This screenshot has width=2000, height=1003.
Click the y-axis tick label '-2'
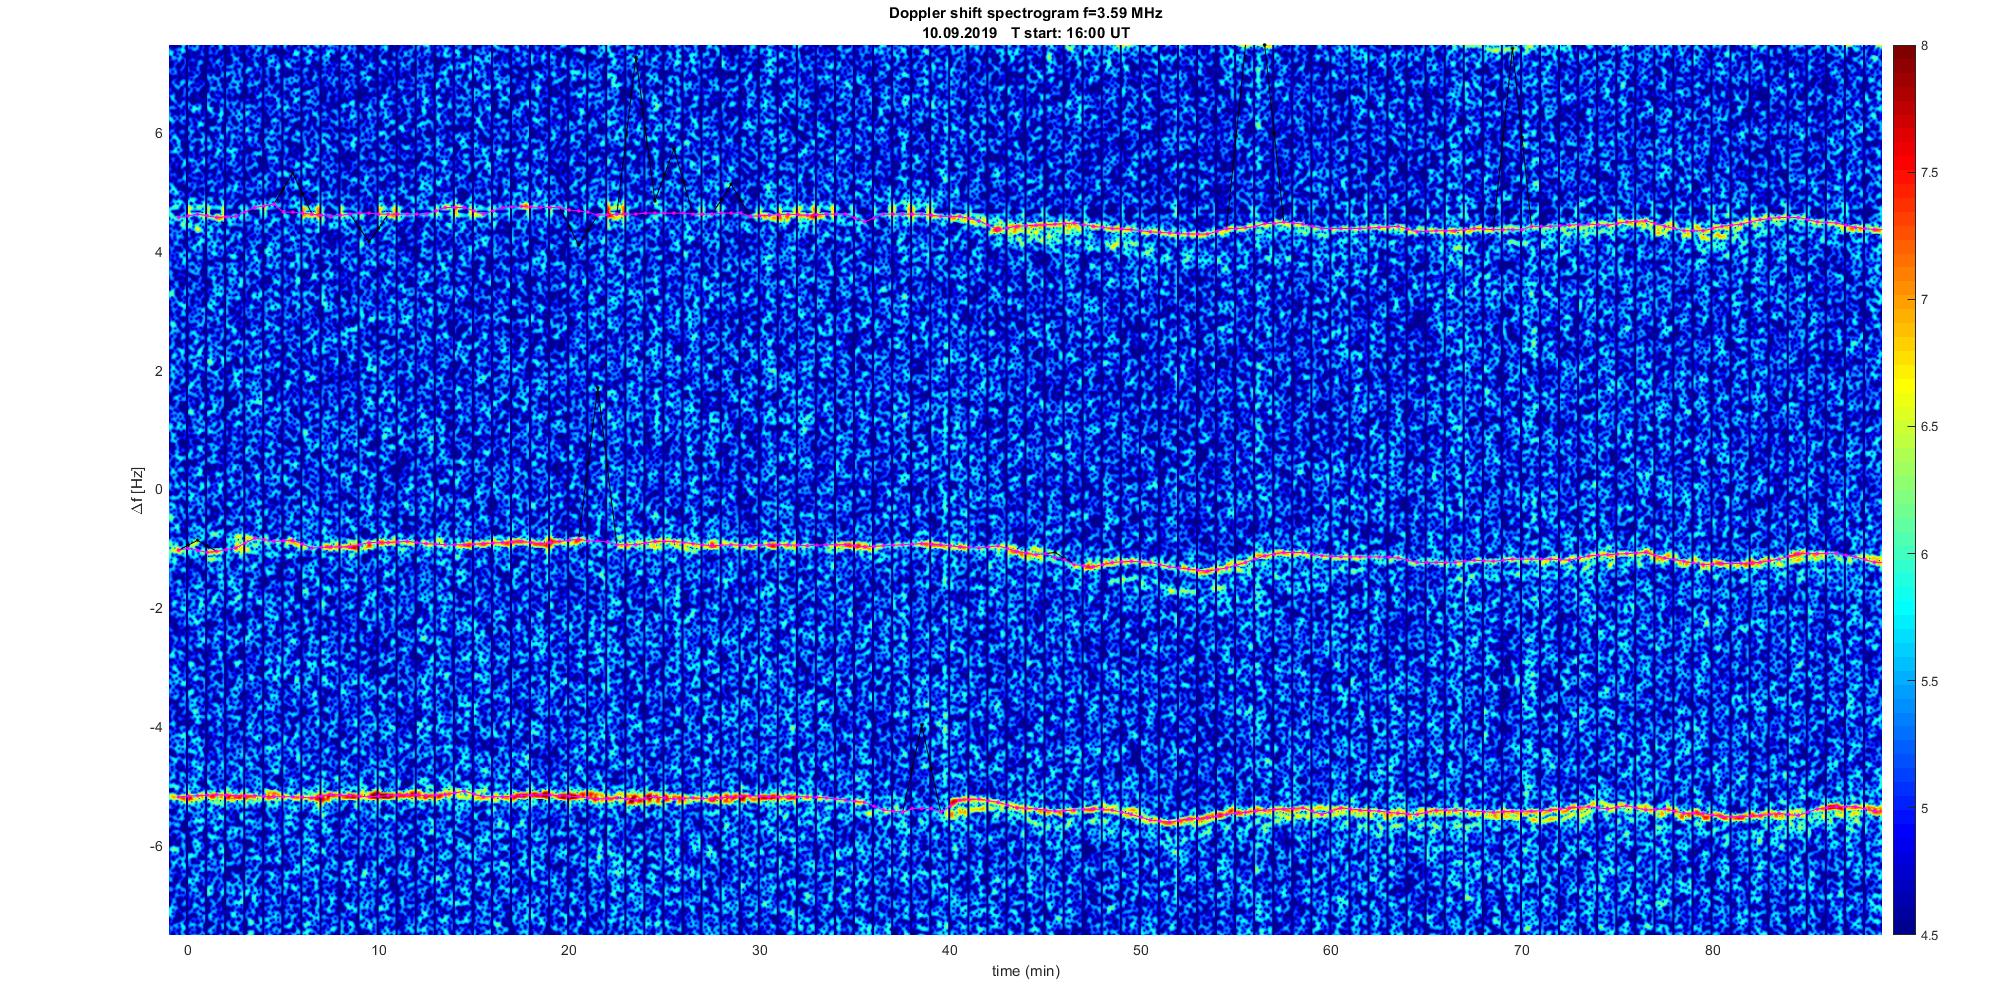156,609
